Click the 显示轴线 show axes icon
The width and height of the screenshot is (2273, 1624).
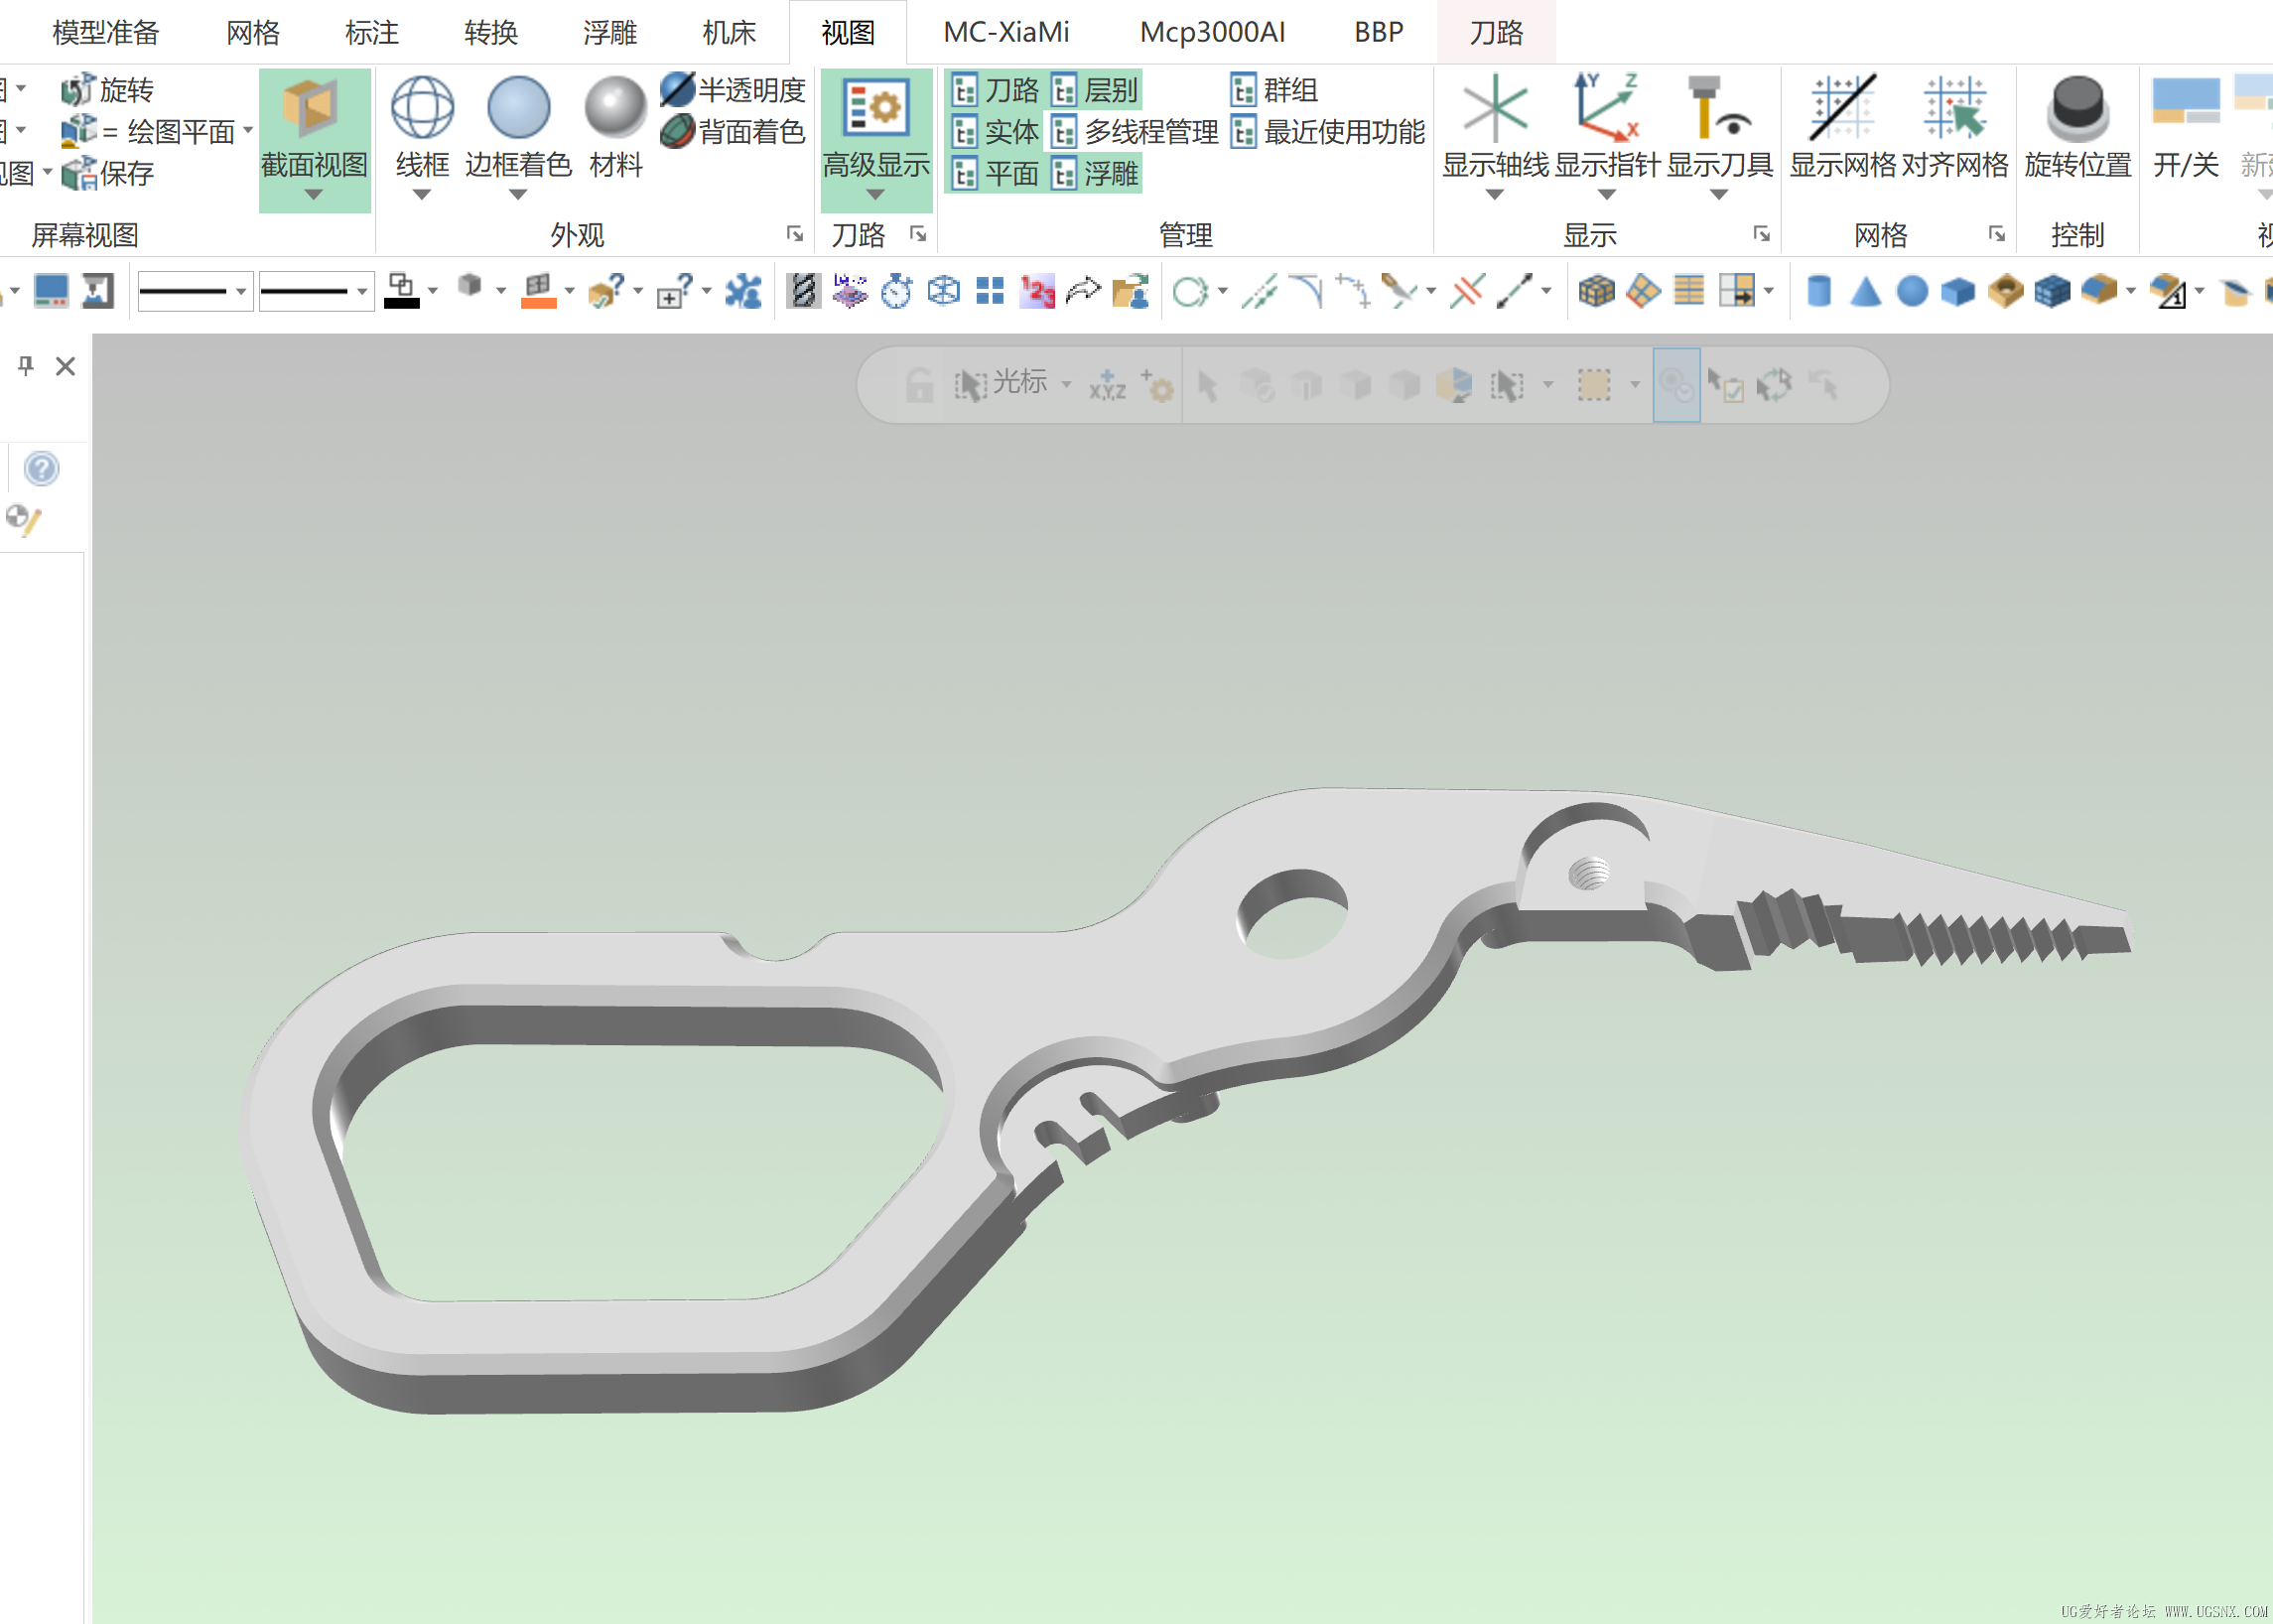coord(1494,108)
